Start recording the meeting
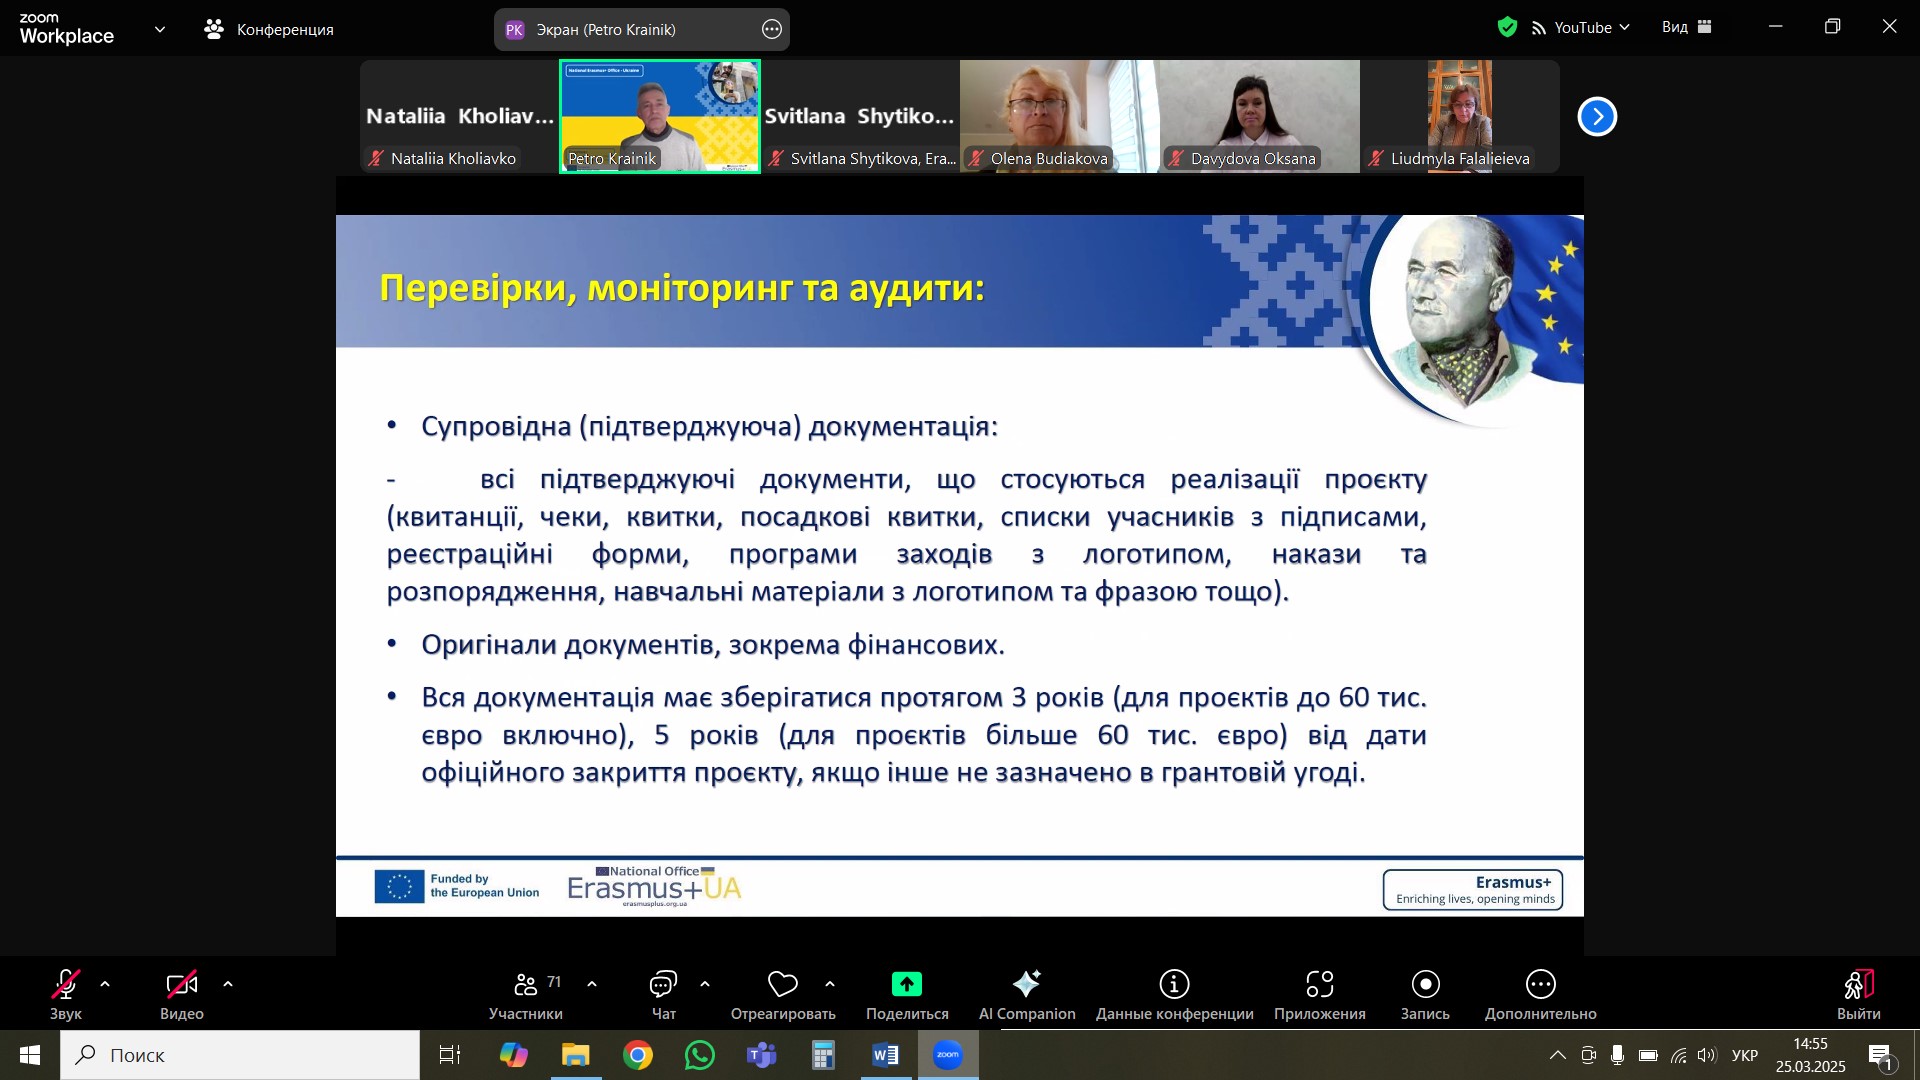The height and width of the screenshot is (1080, 1920). click(x=1425, y=985)
